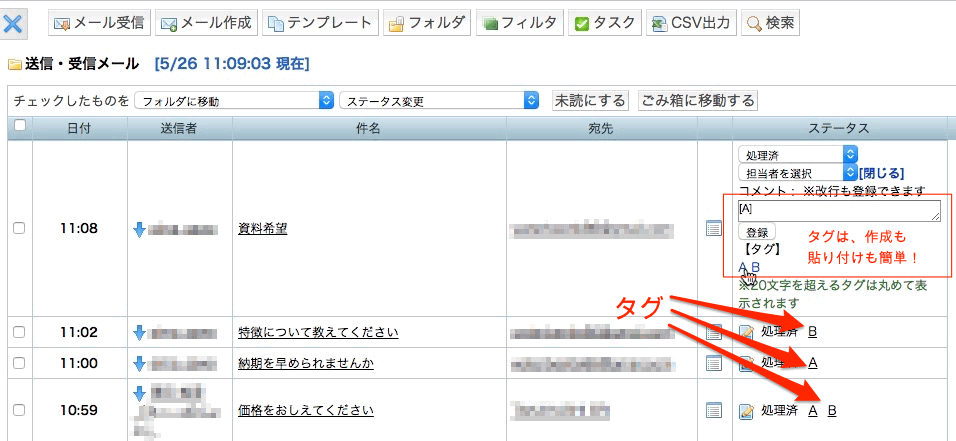Click the [閉じる] close link
Viewport: 956px width, 441px height.
[881, 173]
